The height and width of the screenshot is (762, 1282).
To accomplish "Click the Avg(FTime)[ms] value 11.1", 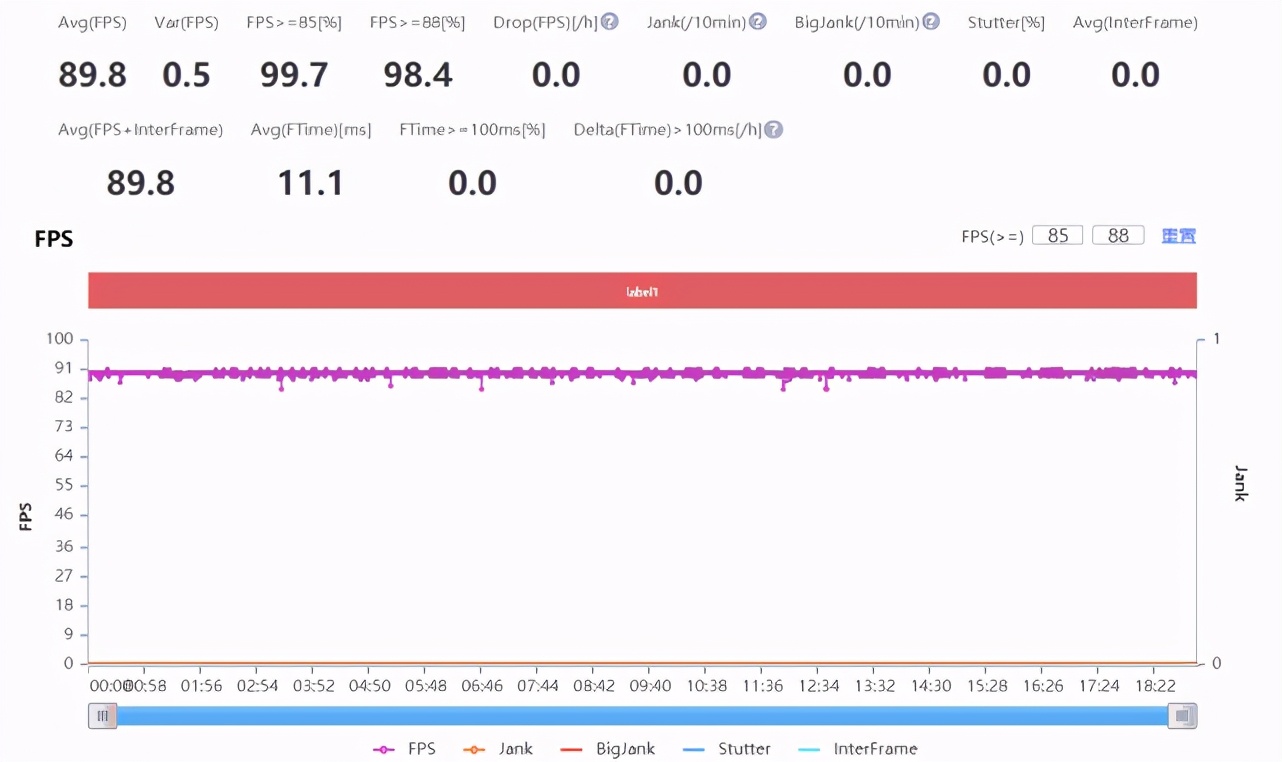I will [x=310, y=183].
